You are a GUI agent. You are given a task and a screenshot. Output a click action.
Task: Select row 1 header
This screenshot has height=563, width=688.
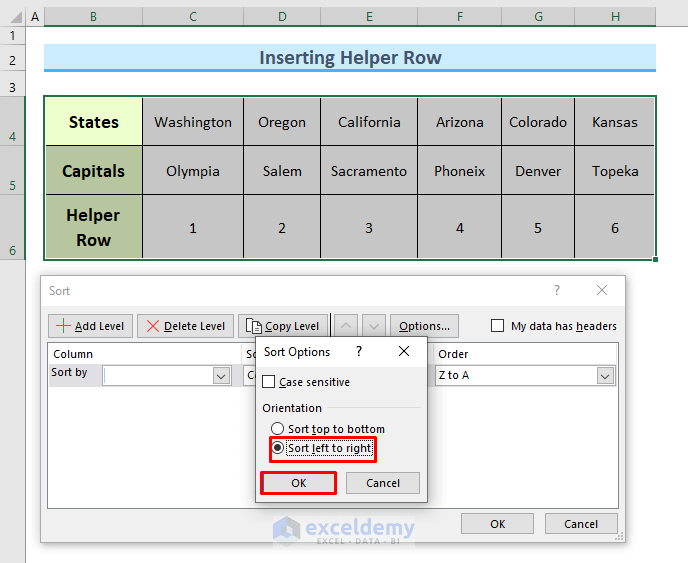[x=12, y=35]
